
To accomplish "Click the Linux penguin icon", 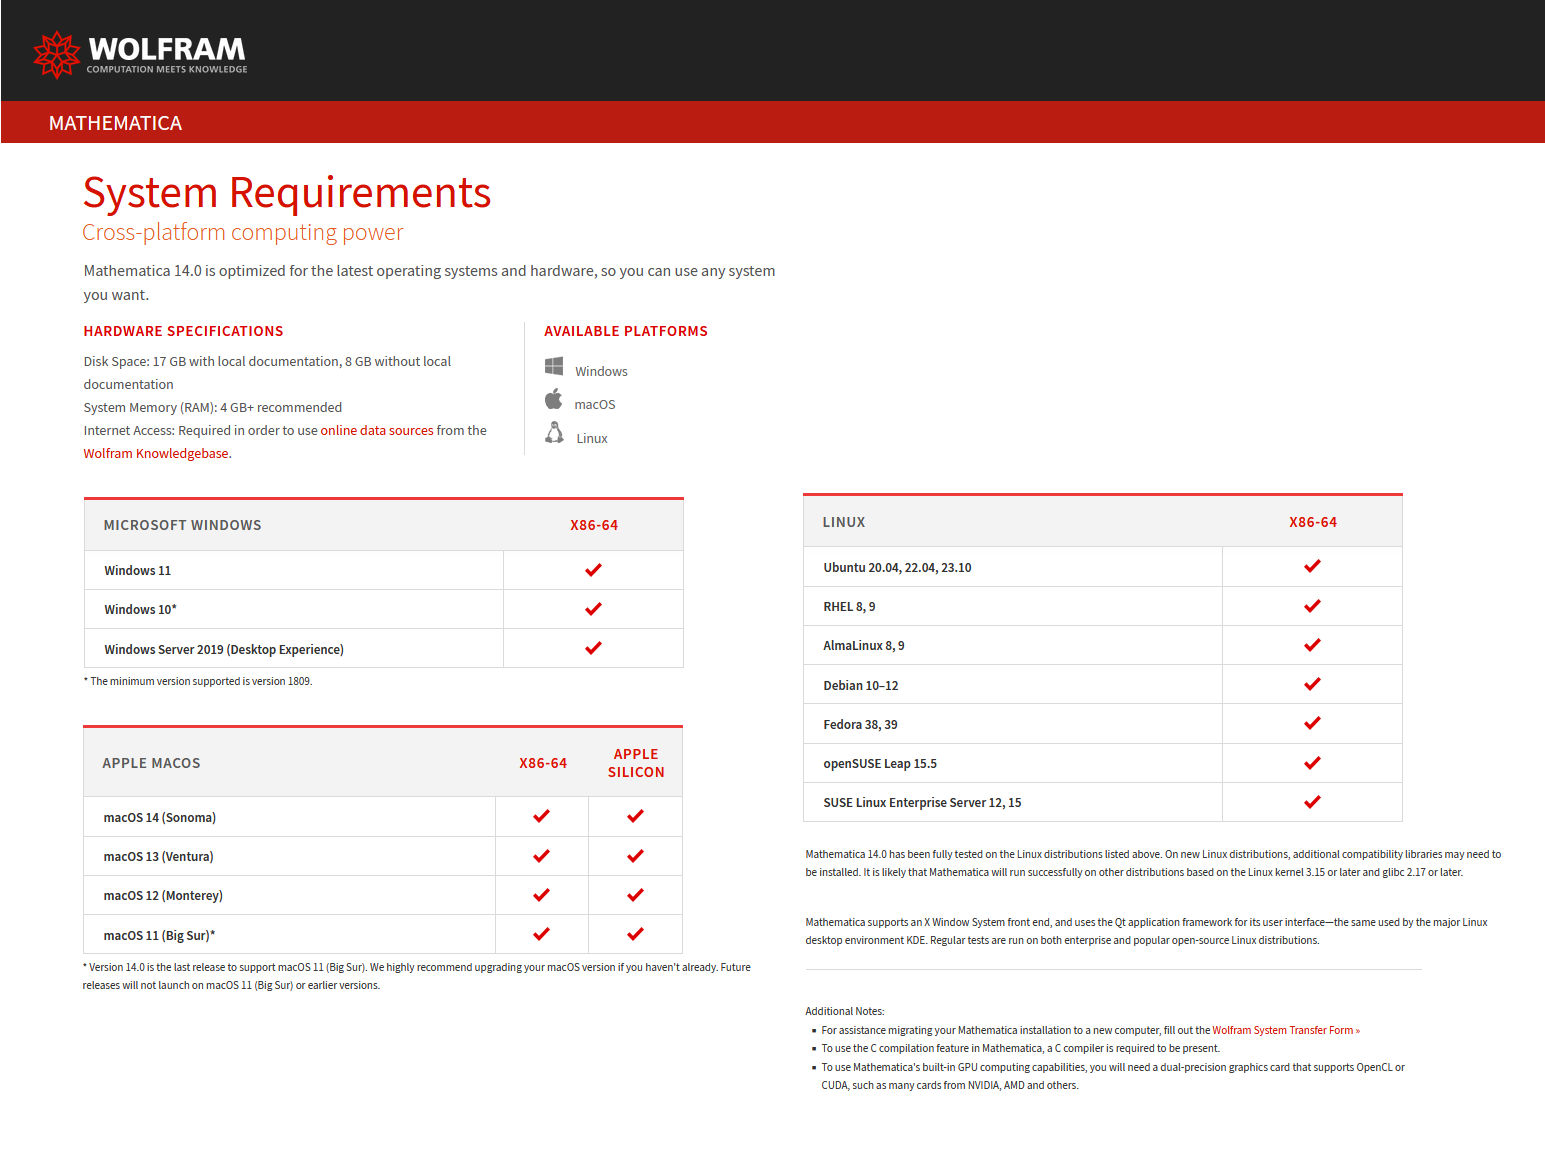I will pyautogui.click(x=554, y=433).
